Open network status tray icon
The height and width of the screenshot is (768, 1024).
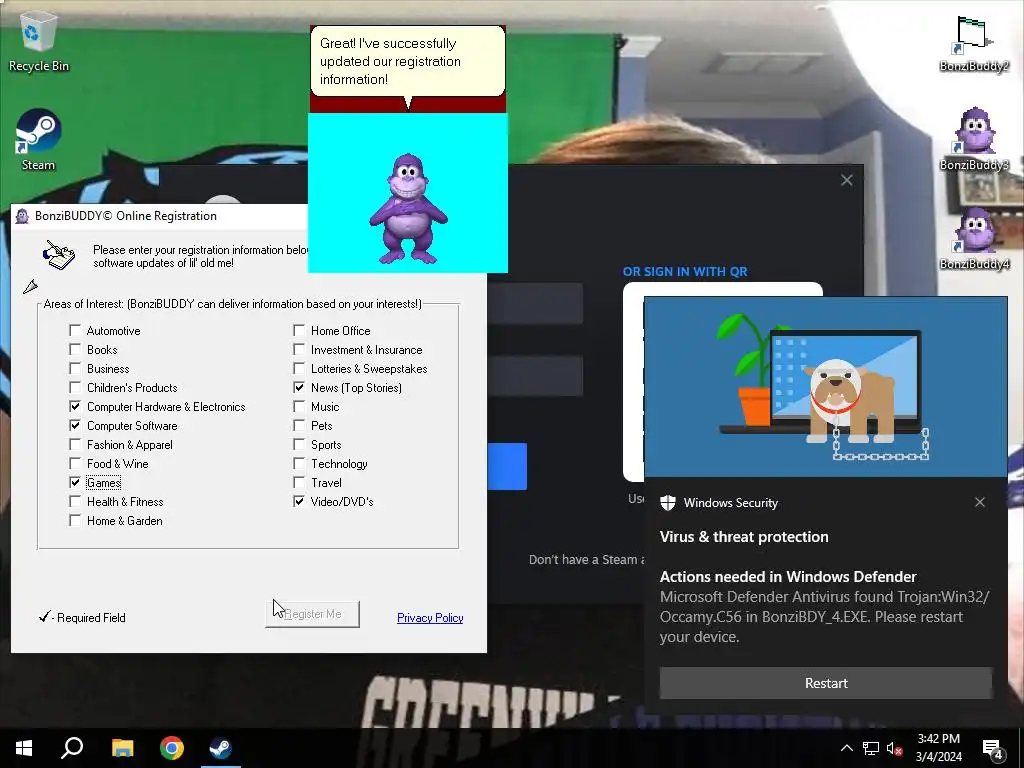(871, 748)
